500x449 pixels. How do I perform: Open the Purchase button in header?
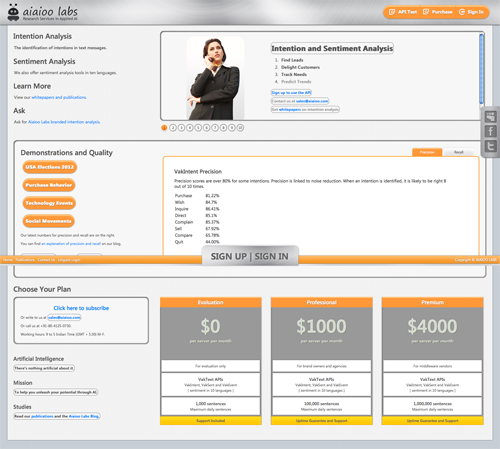click(437, 12)
